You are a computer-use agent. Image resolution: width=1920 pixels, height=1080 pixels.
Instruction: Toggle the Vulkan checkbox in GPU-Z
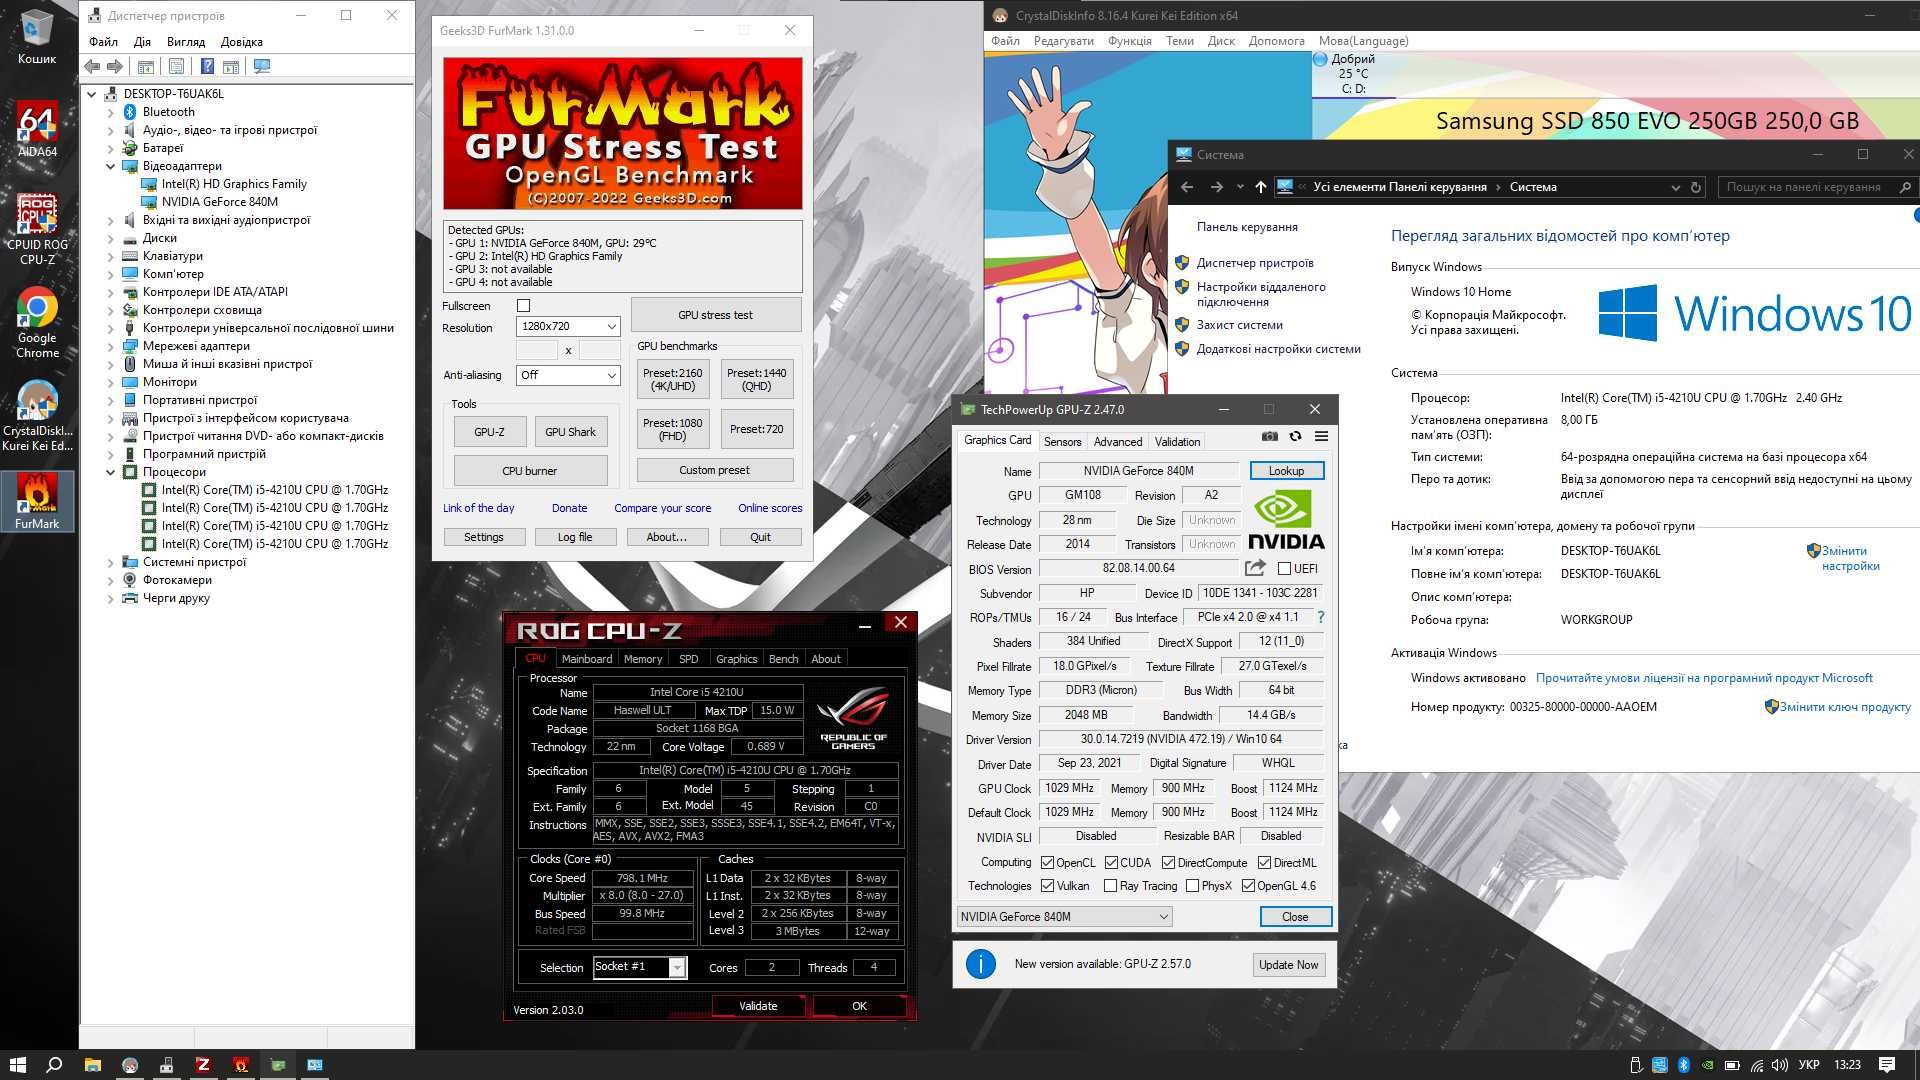pos(1047,886)
